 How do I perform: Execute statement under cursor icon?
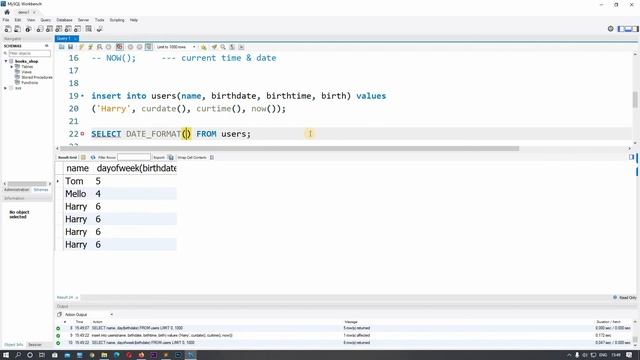[x=90, y=47]
